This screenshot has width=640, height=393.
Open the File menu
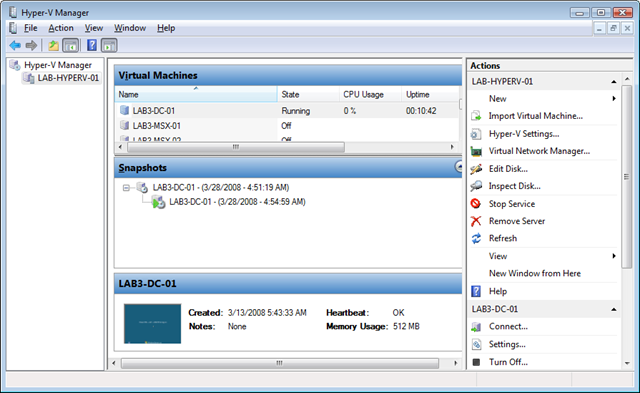click(31, 28)
